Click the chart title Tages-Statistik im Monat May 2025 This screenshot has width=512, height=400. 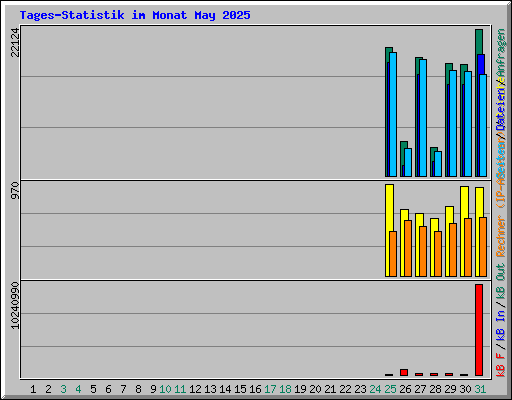point(135,15)
